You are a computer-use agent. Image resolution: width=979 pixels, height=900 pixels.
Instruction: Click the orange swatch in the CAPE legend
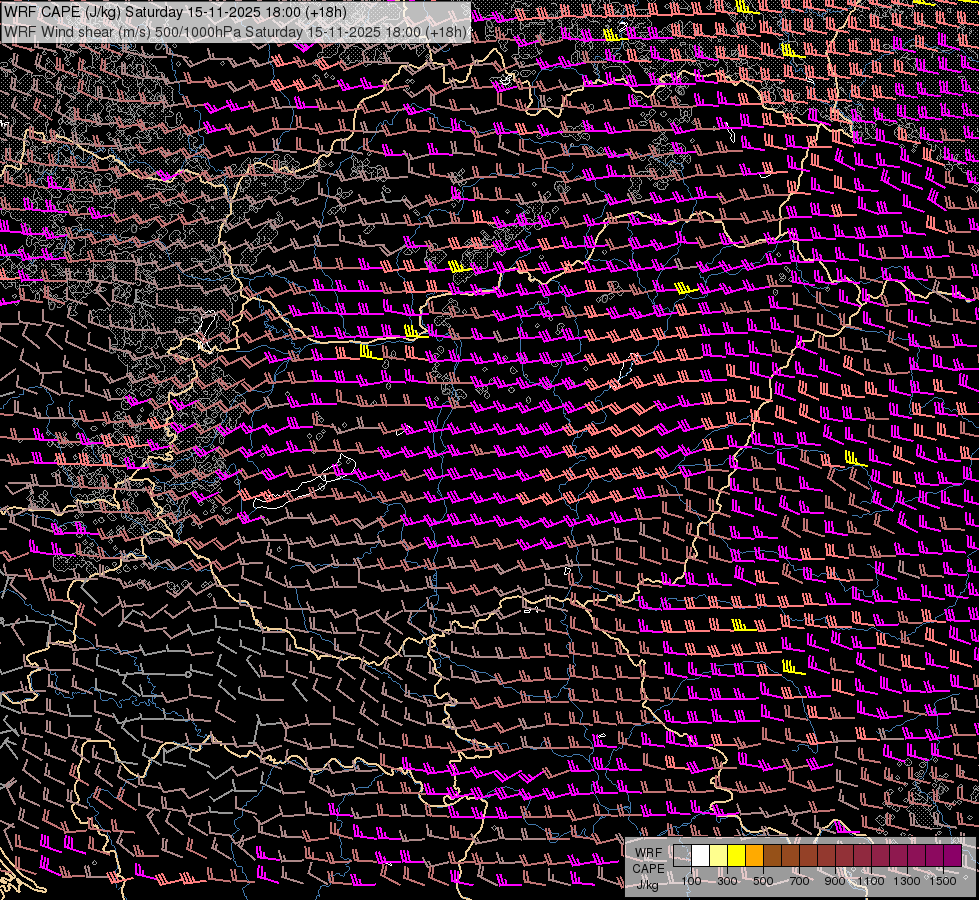coord(755,855)
